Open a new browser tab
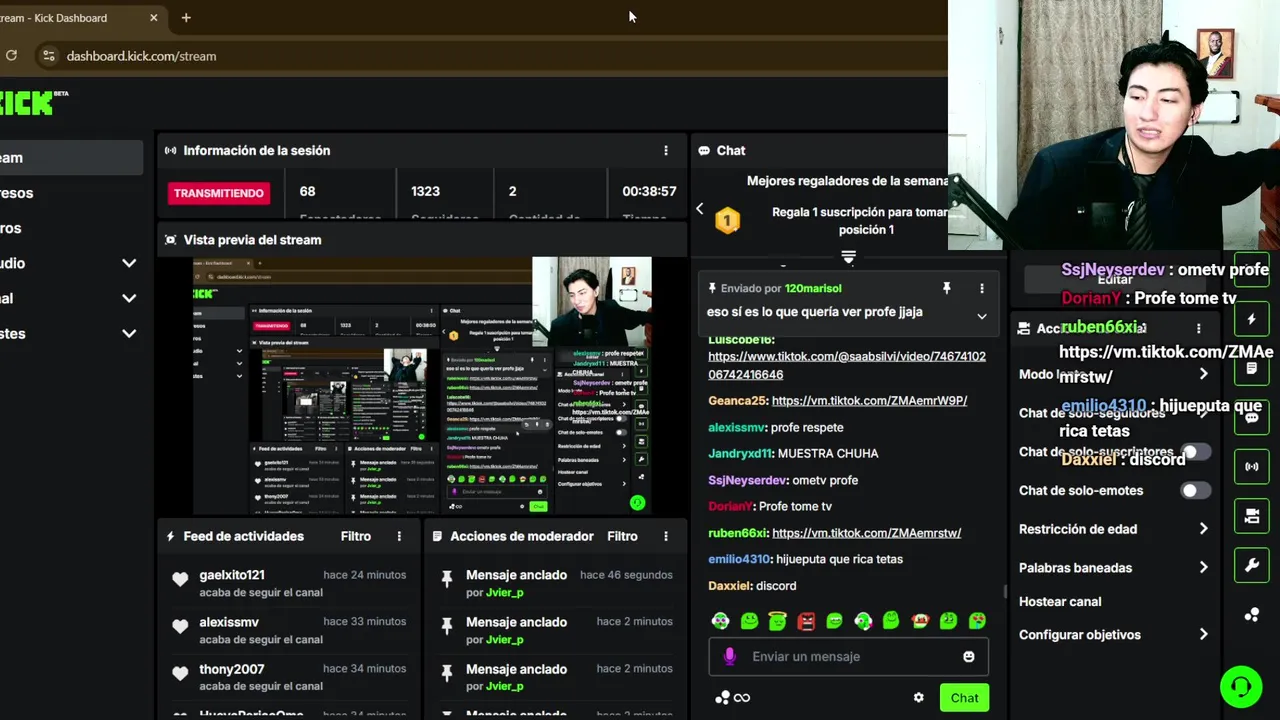 pyautogui.click(x=186, y=17)
